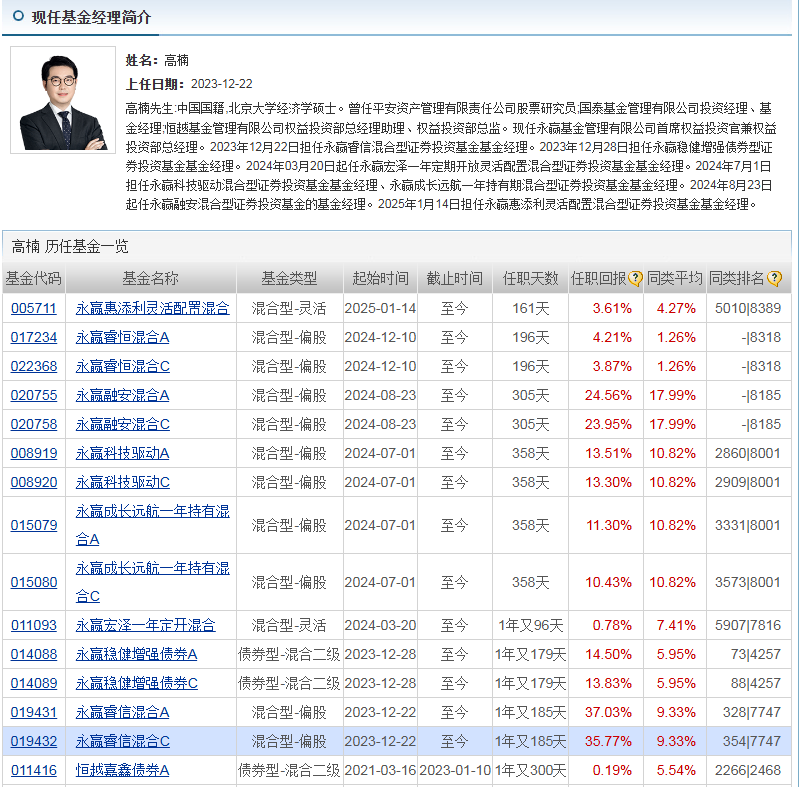This screenshot has width=799, height=787.
Task: Click the 1年又300天 tenure days cell
Action: tap(530, 771)
